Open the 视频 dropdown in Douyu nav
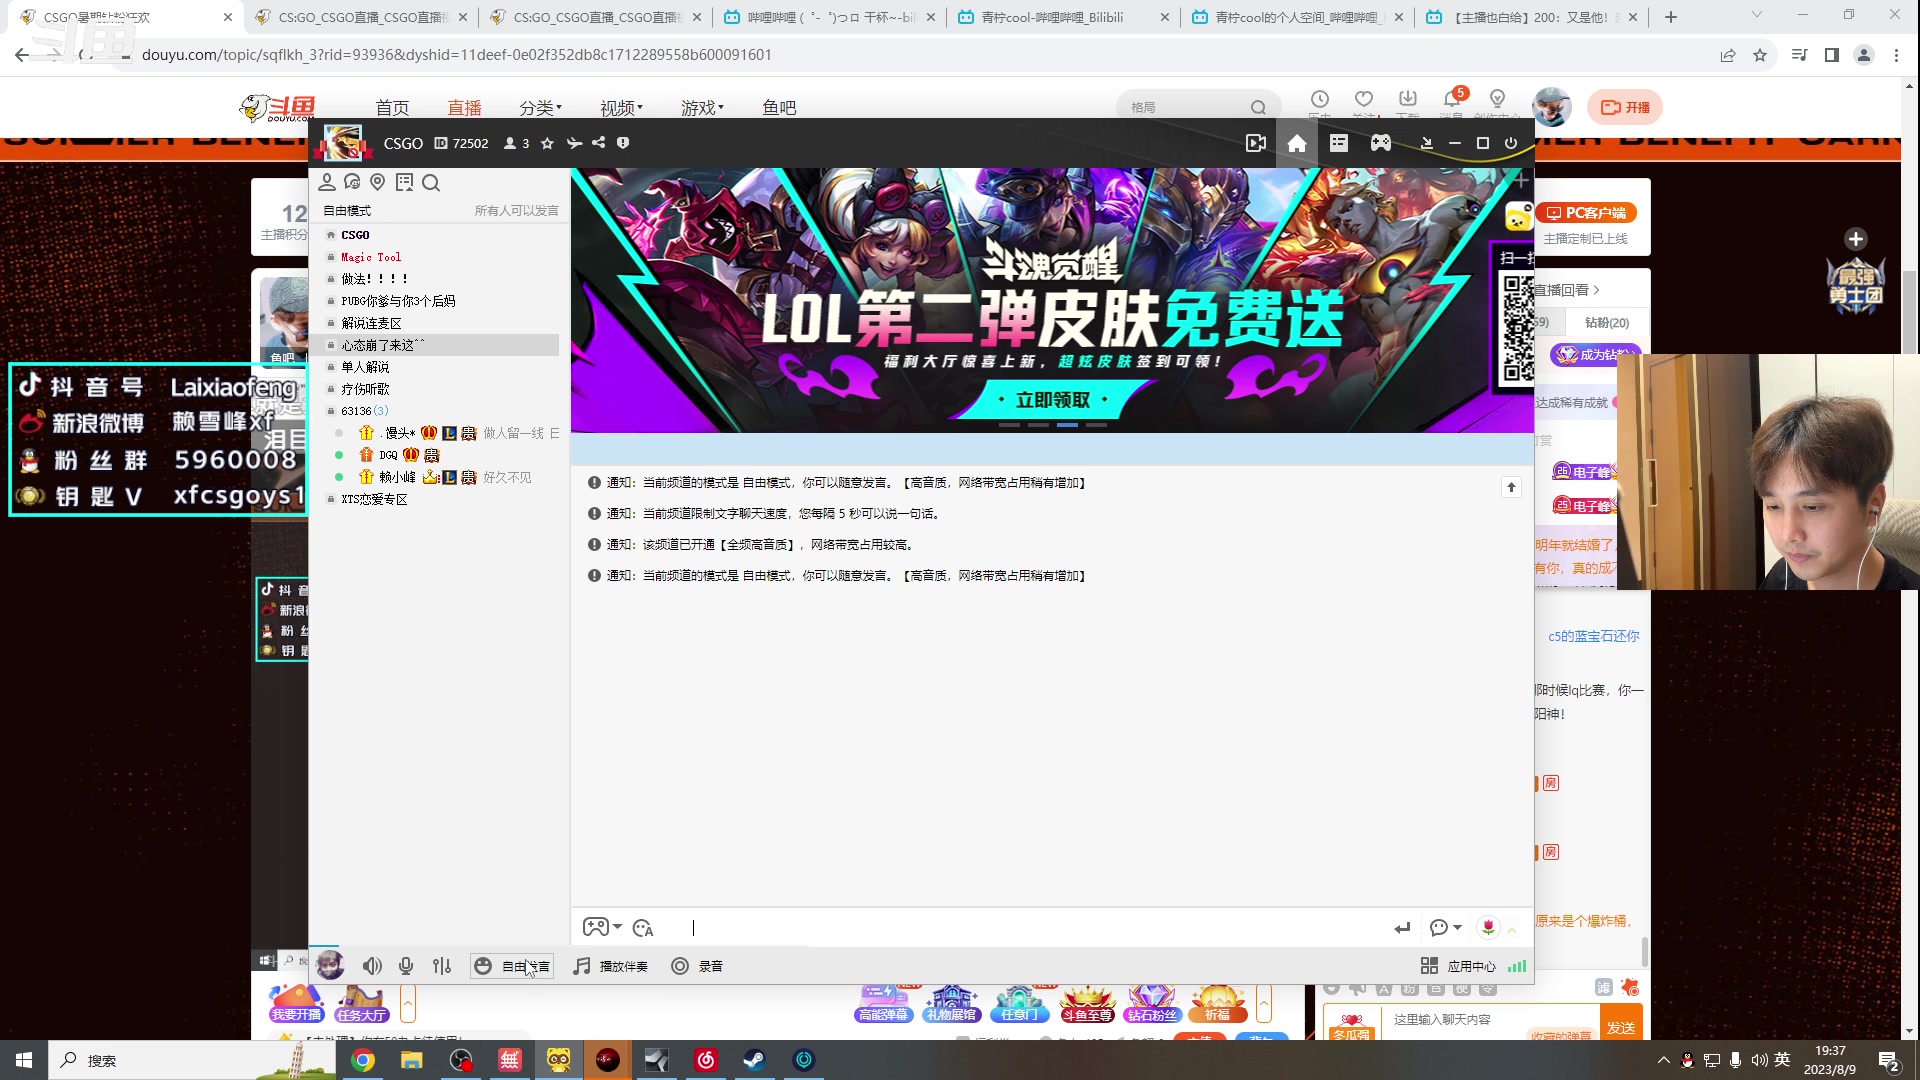This screenshot has height=1080, width=1920. [622, 108]
